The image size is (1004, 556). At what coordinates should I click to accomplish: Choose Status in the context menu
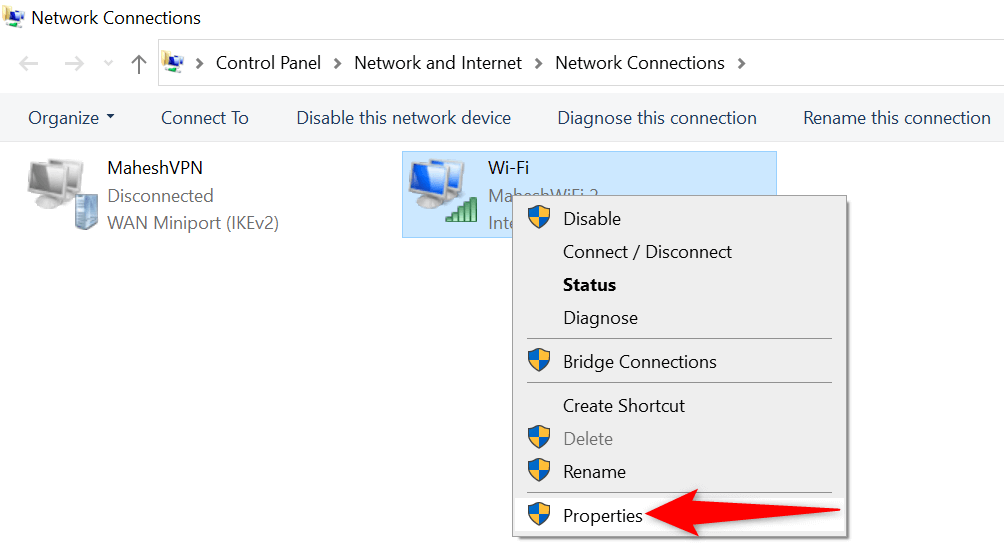(589, 285)
